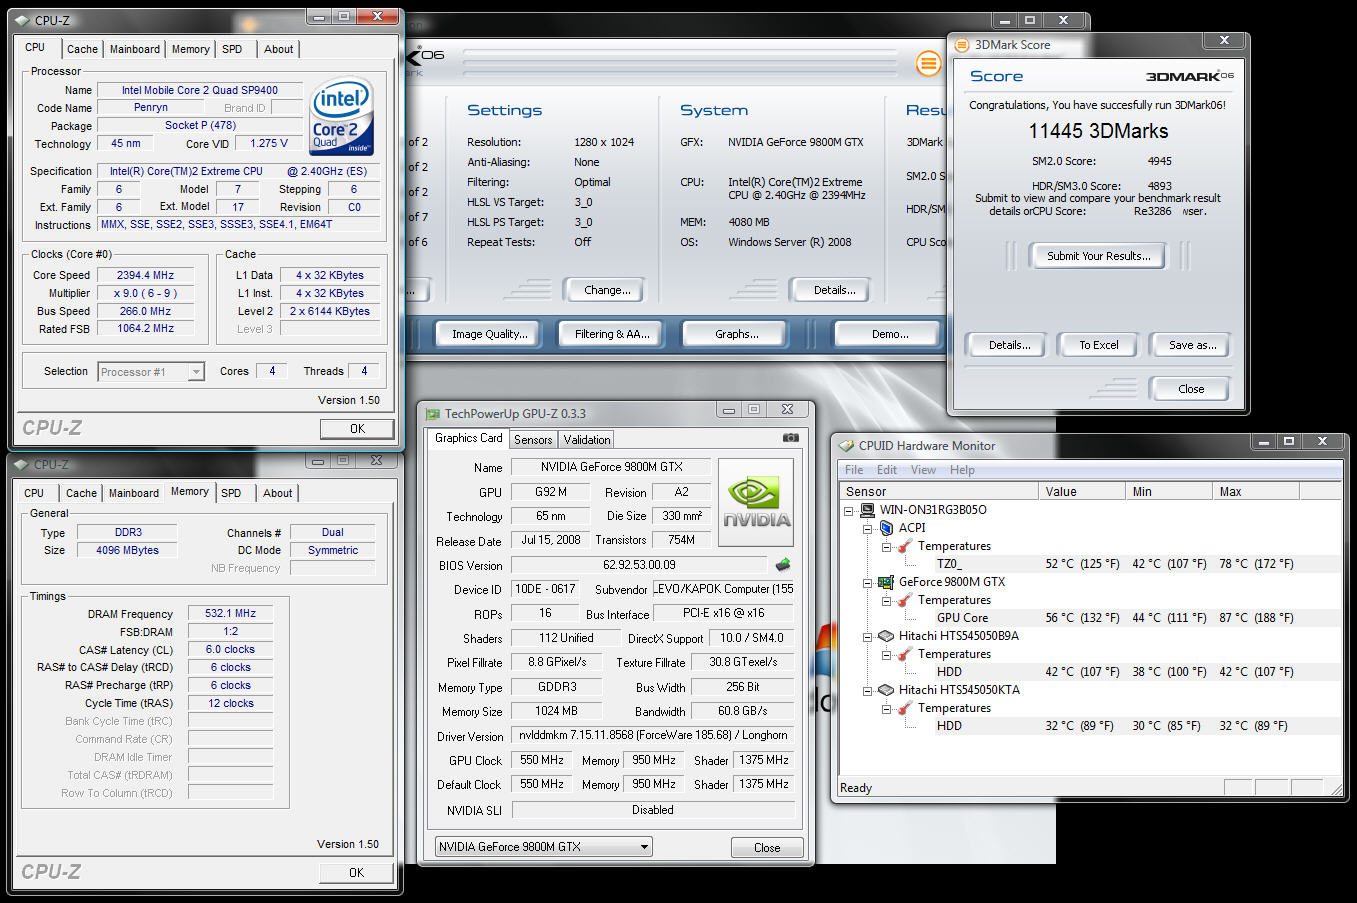
Task: Open the GPU selection dropdown in GPU-Z
Action: (x=644, y=847)
